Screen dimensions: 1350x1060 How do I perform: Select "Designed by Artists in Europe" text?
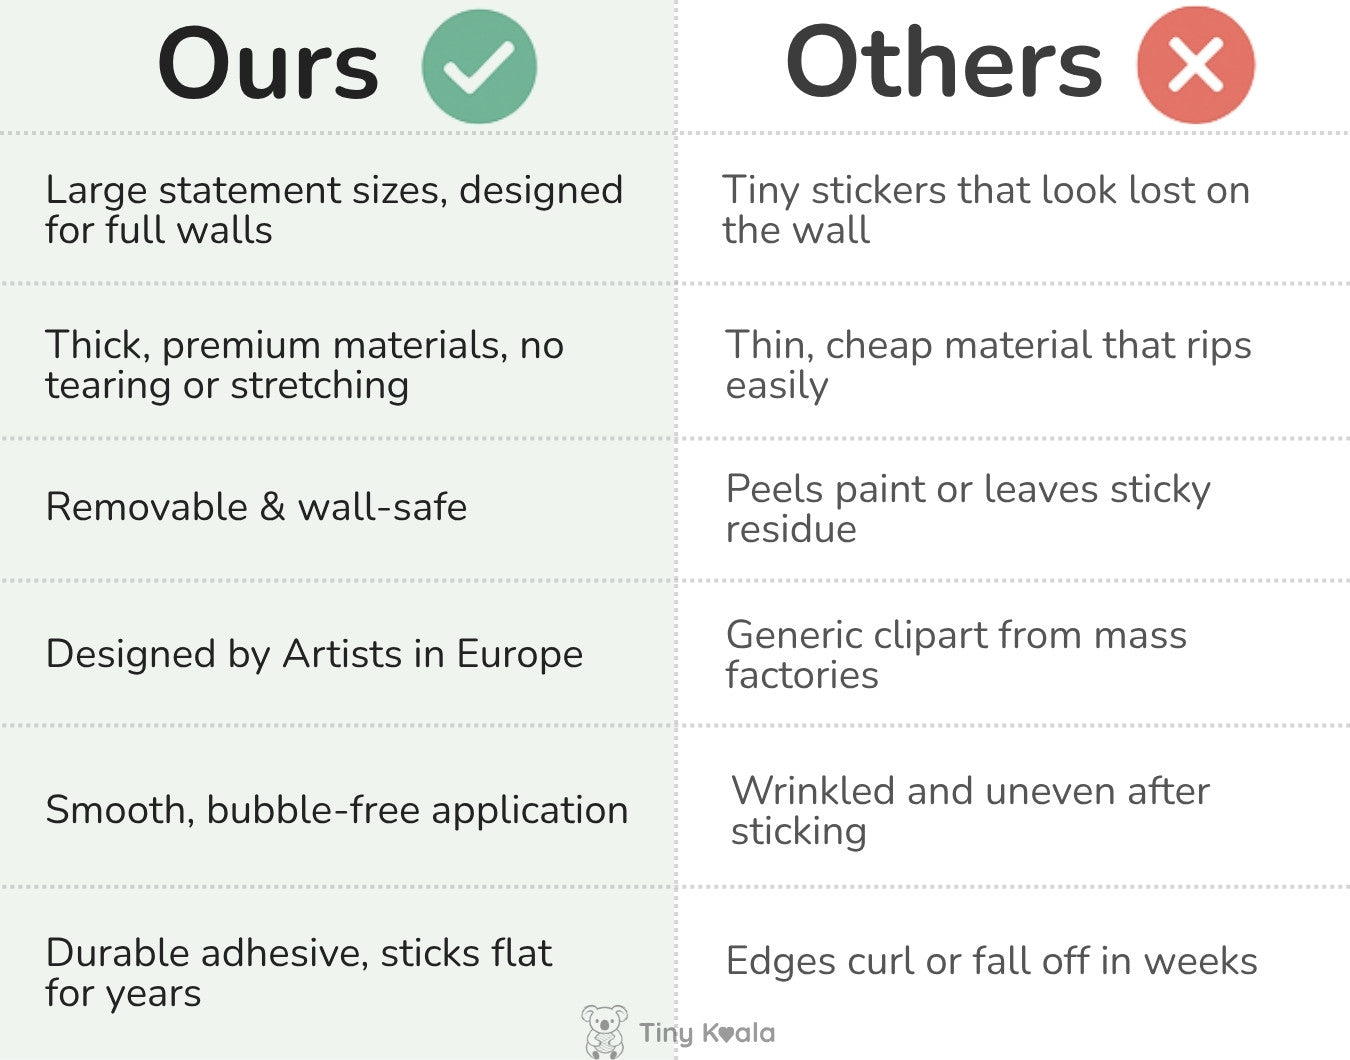[x=314, y=654]
